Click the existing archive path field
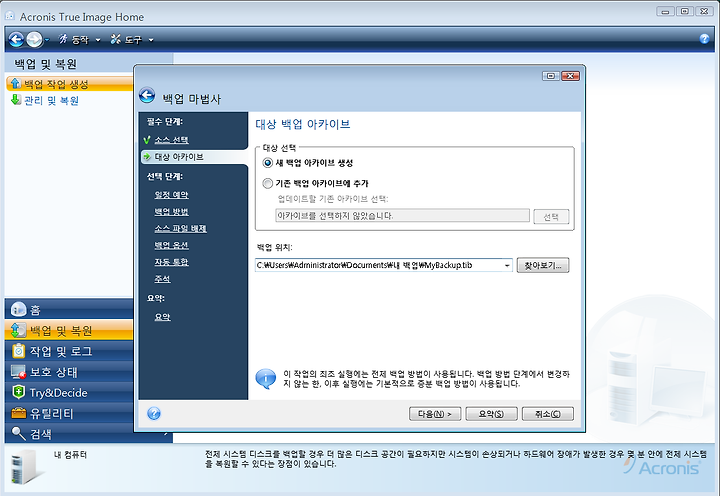Screen dimensions: 720x496 pyautogui.click(x=402, y=215)
